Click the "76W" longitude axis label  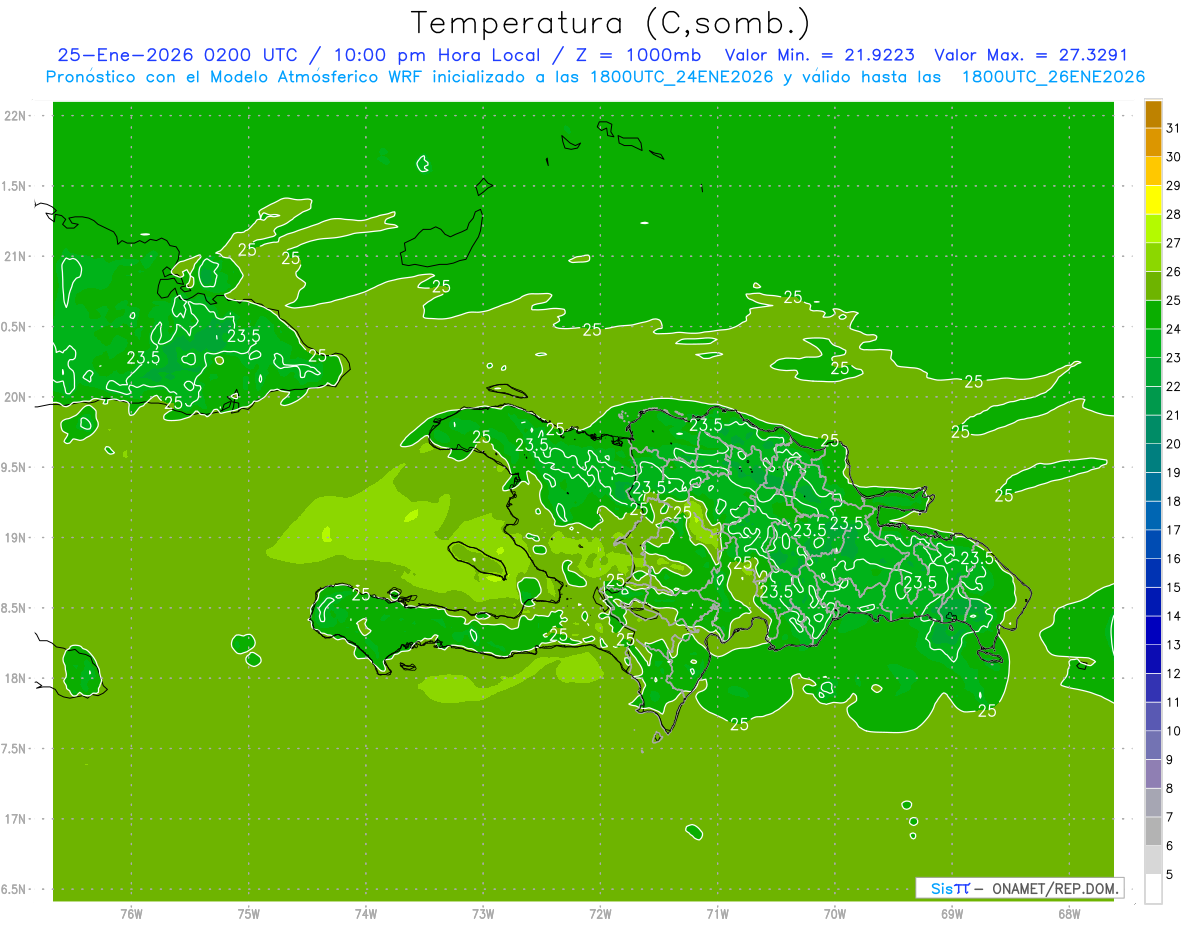(x=131, y=913)
